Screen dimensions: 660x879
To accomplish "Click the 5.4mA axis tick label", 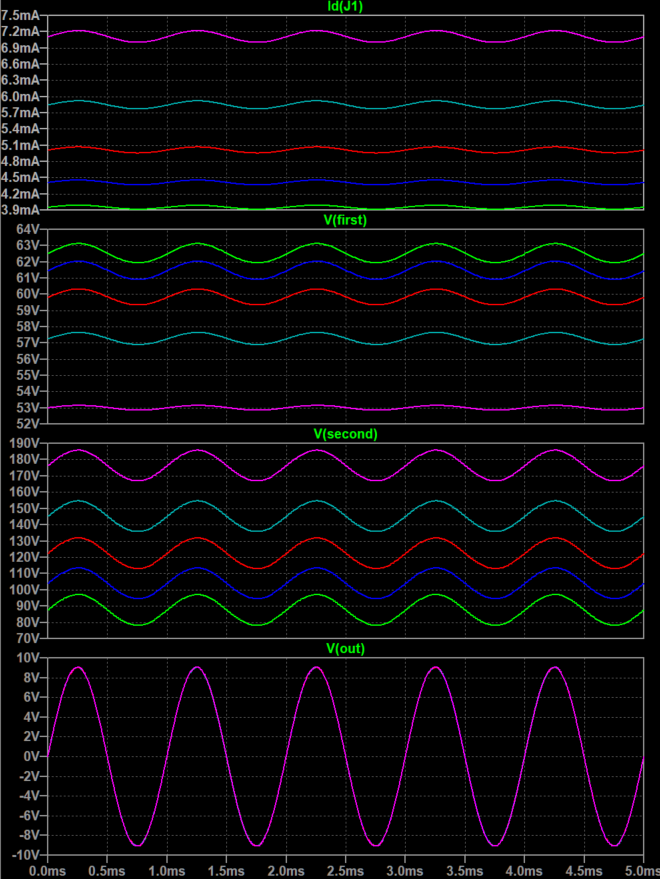I will click(20, 129).
